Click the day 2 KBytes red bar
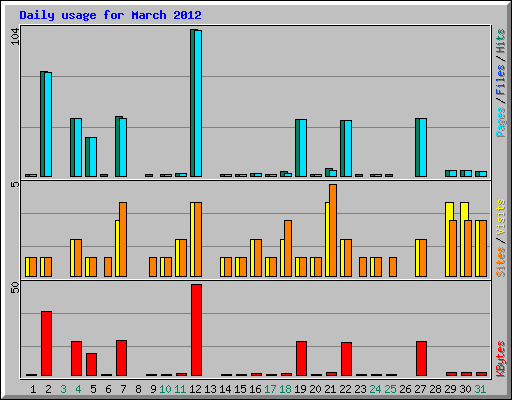This screenshot has width=512, height=400. 46,343
